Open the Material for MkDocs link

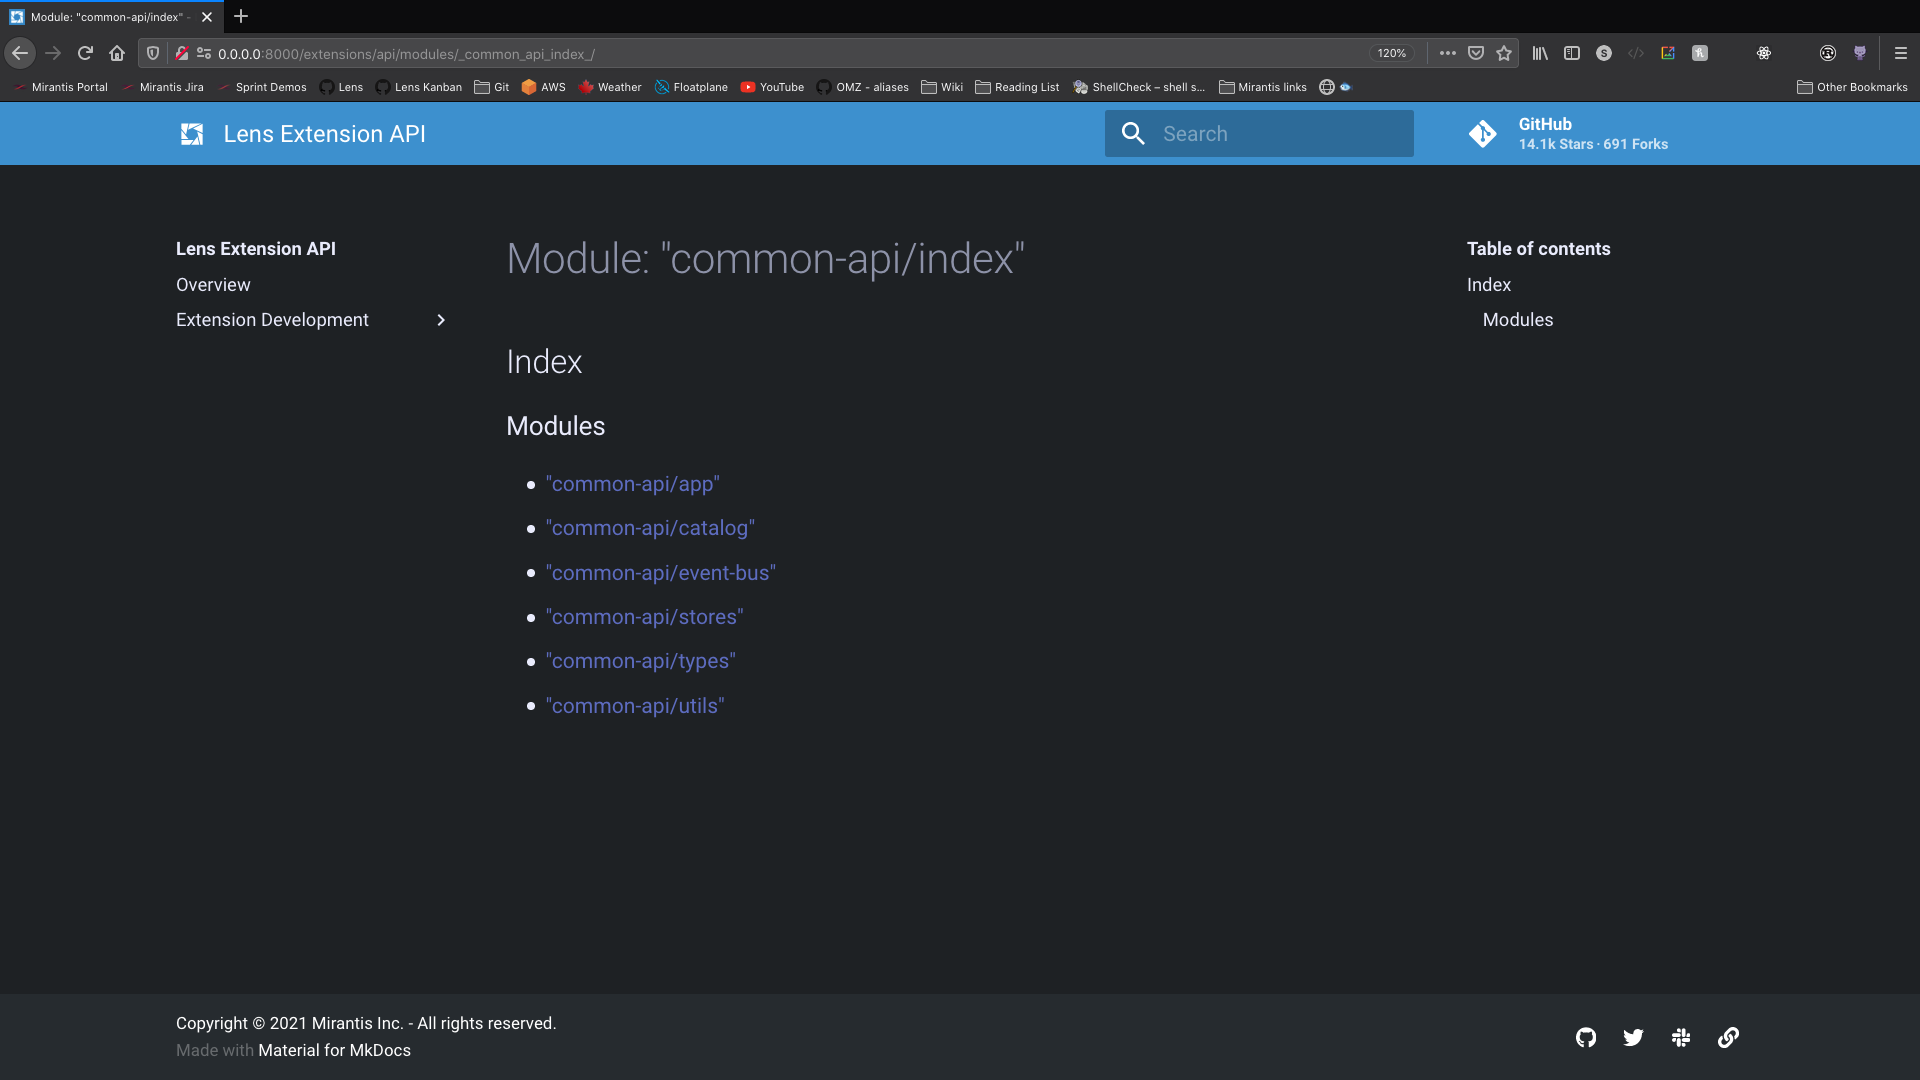pos(334,1050)
